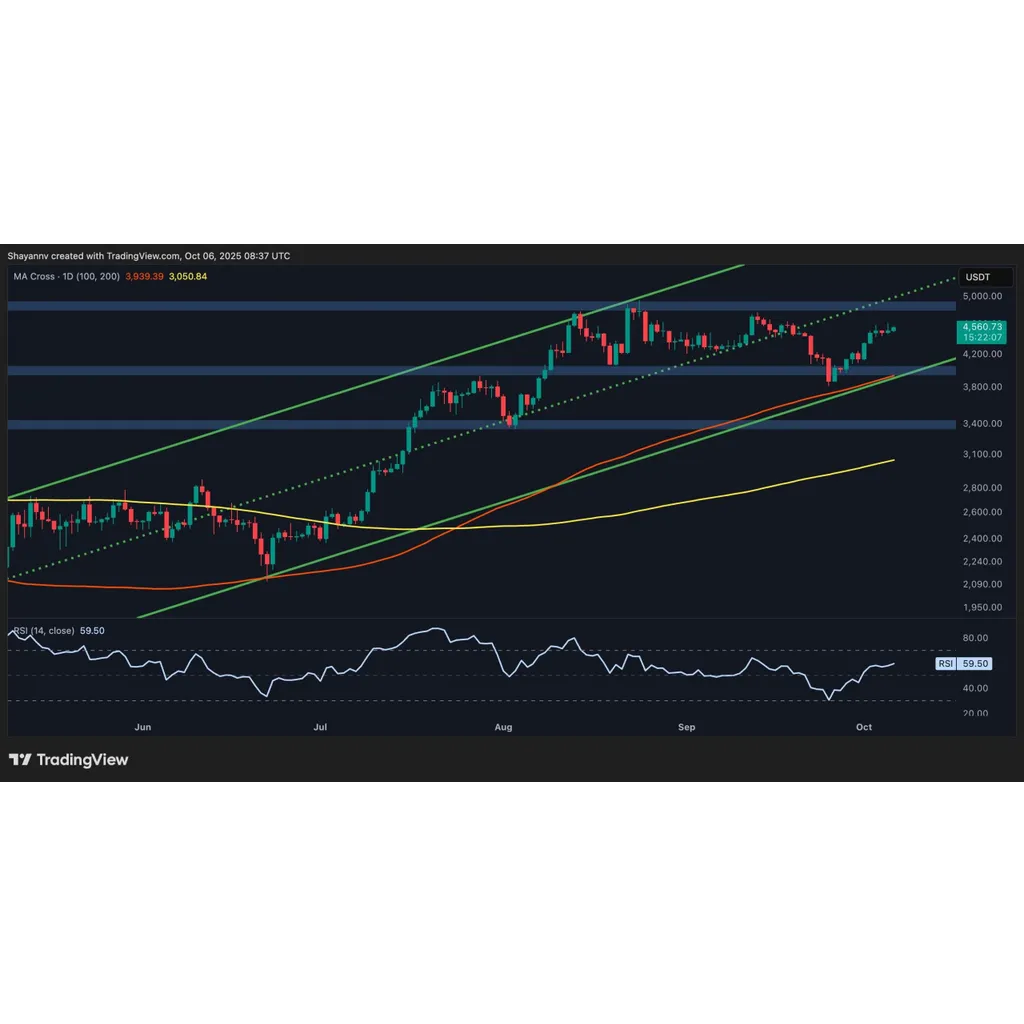Click the Sep label on time axis
The height and width of the screenshot is (1024, 1024).
click(686, 727)
